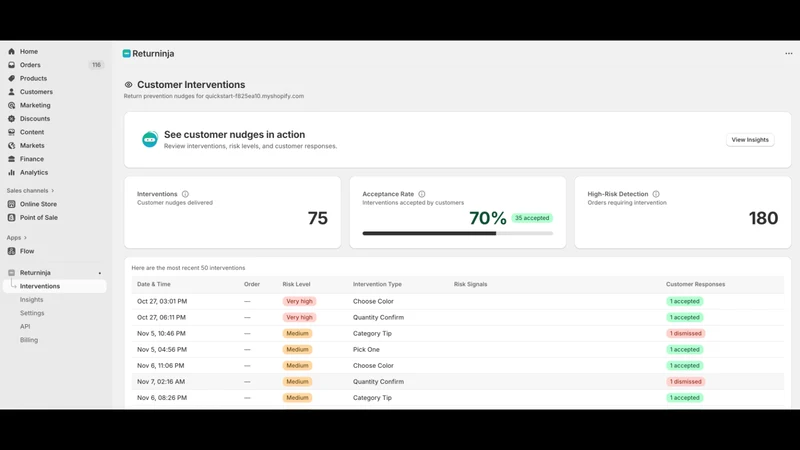Click Quantity Confirm on Oct 27, 06:11 PM
This screenshot has width=800, height=450.
coord(378,317)
